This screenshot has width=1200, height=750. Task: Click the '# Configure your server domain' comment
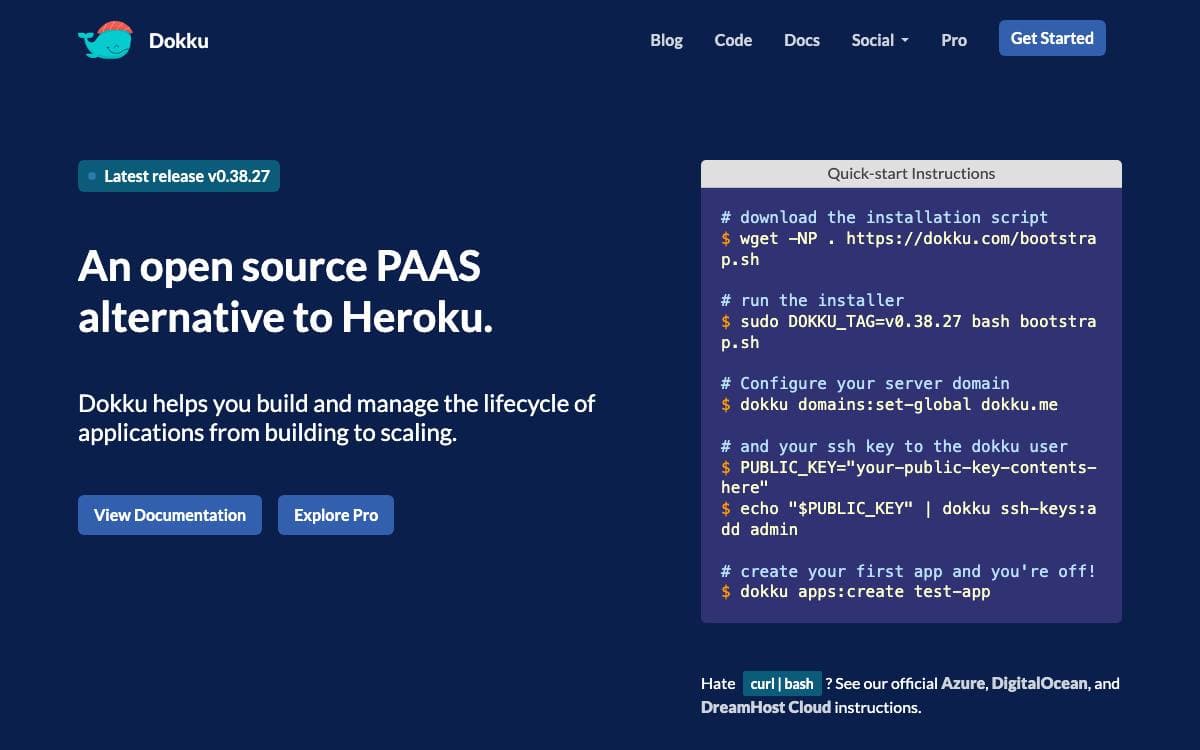(x=865, y=383)
